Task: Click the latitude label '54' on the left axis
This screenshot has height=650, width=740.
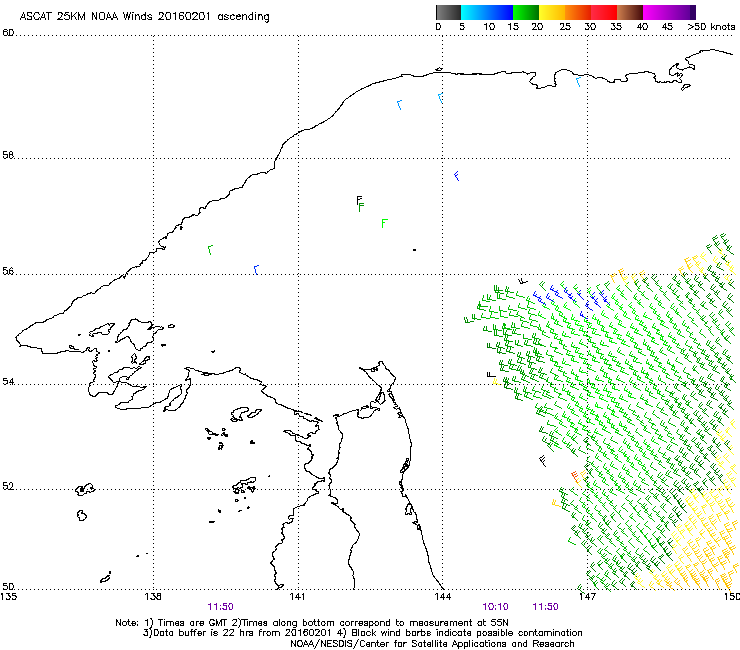Action: coord(8,381)
